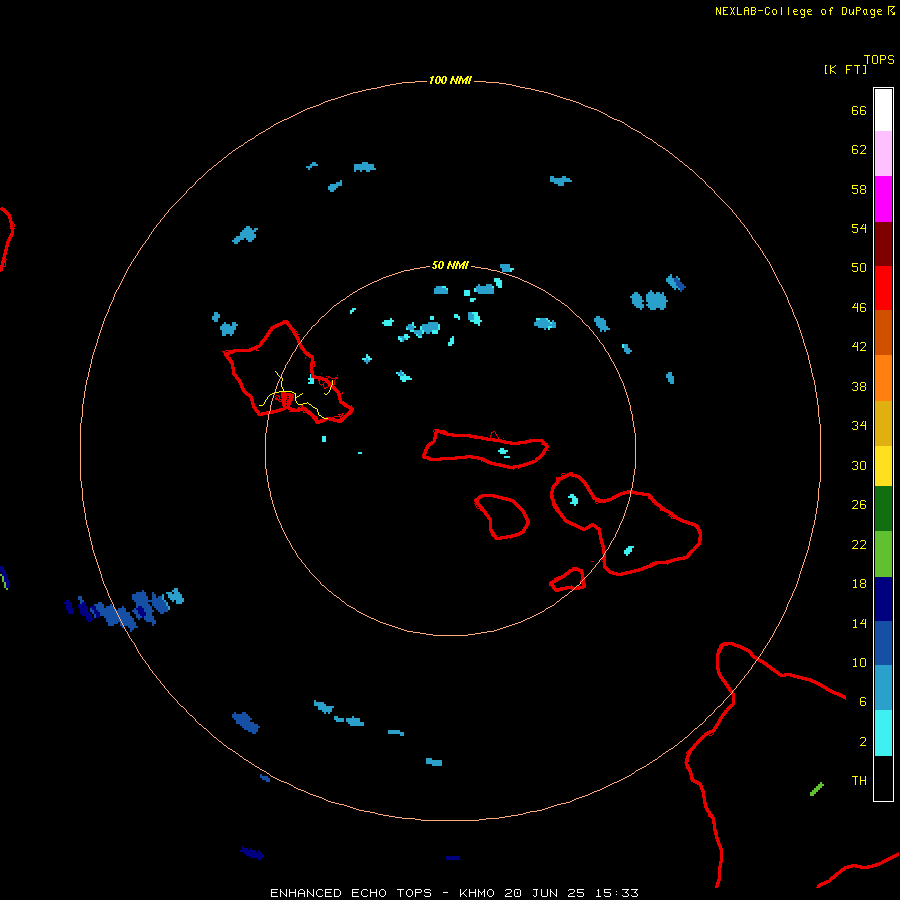This screenshot has width=900, height=900.
Task: Click the legend value "6"
Action: [x=863, y=702]
